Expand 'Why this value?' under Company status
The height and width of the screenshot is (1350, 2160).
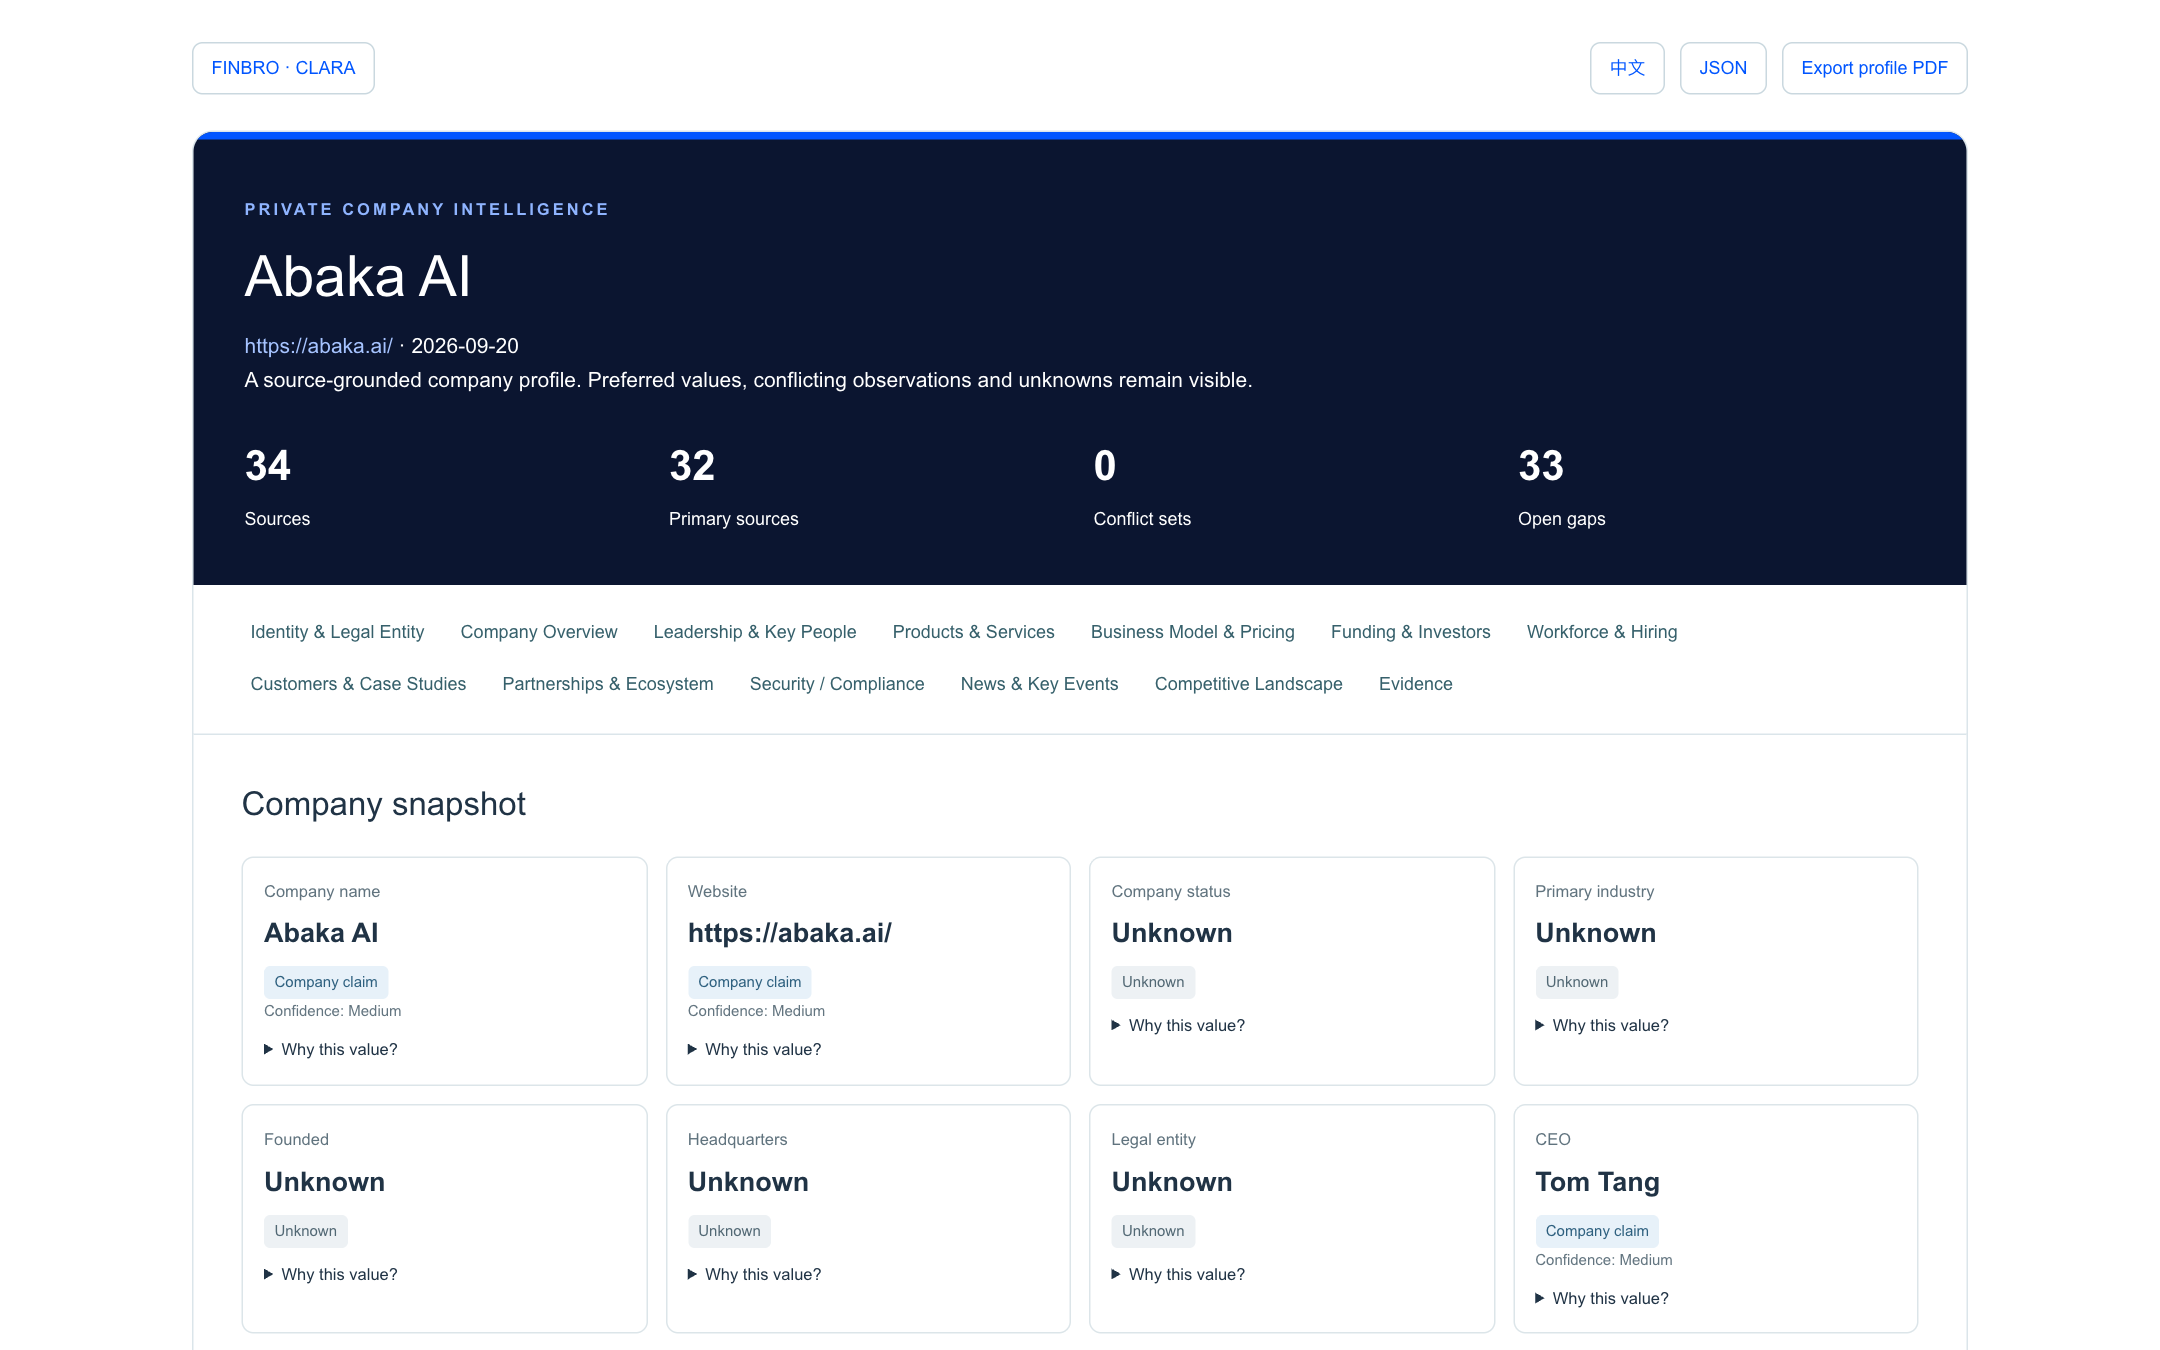(1179, 1025)
